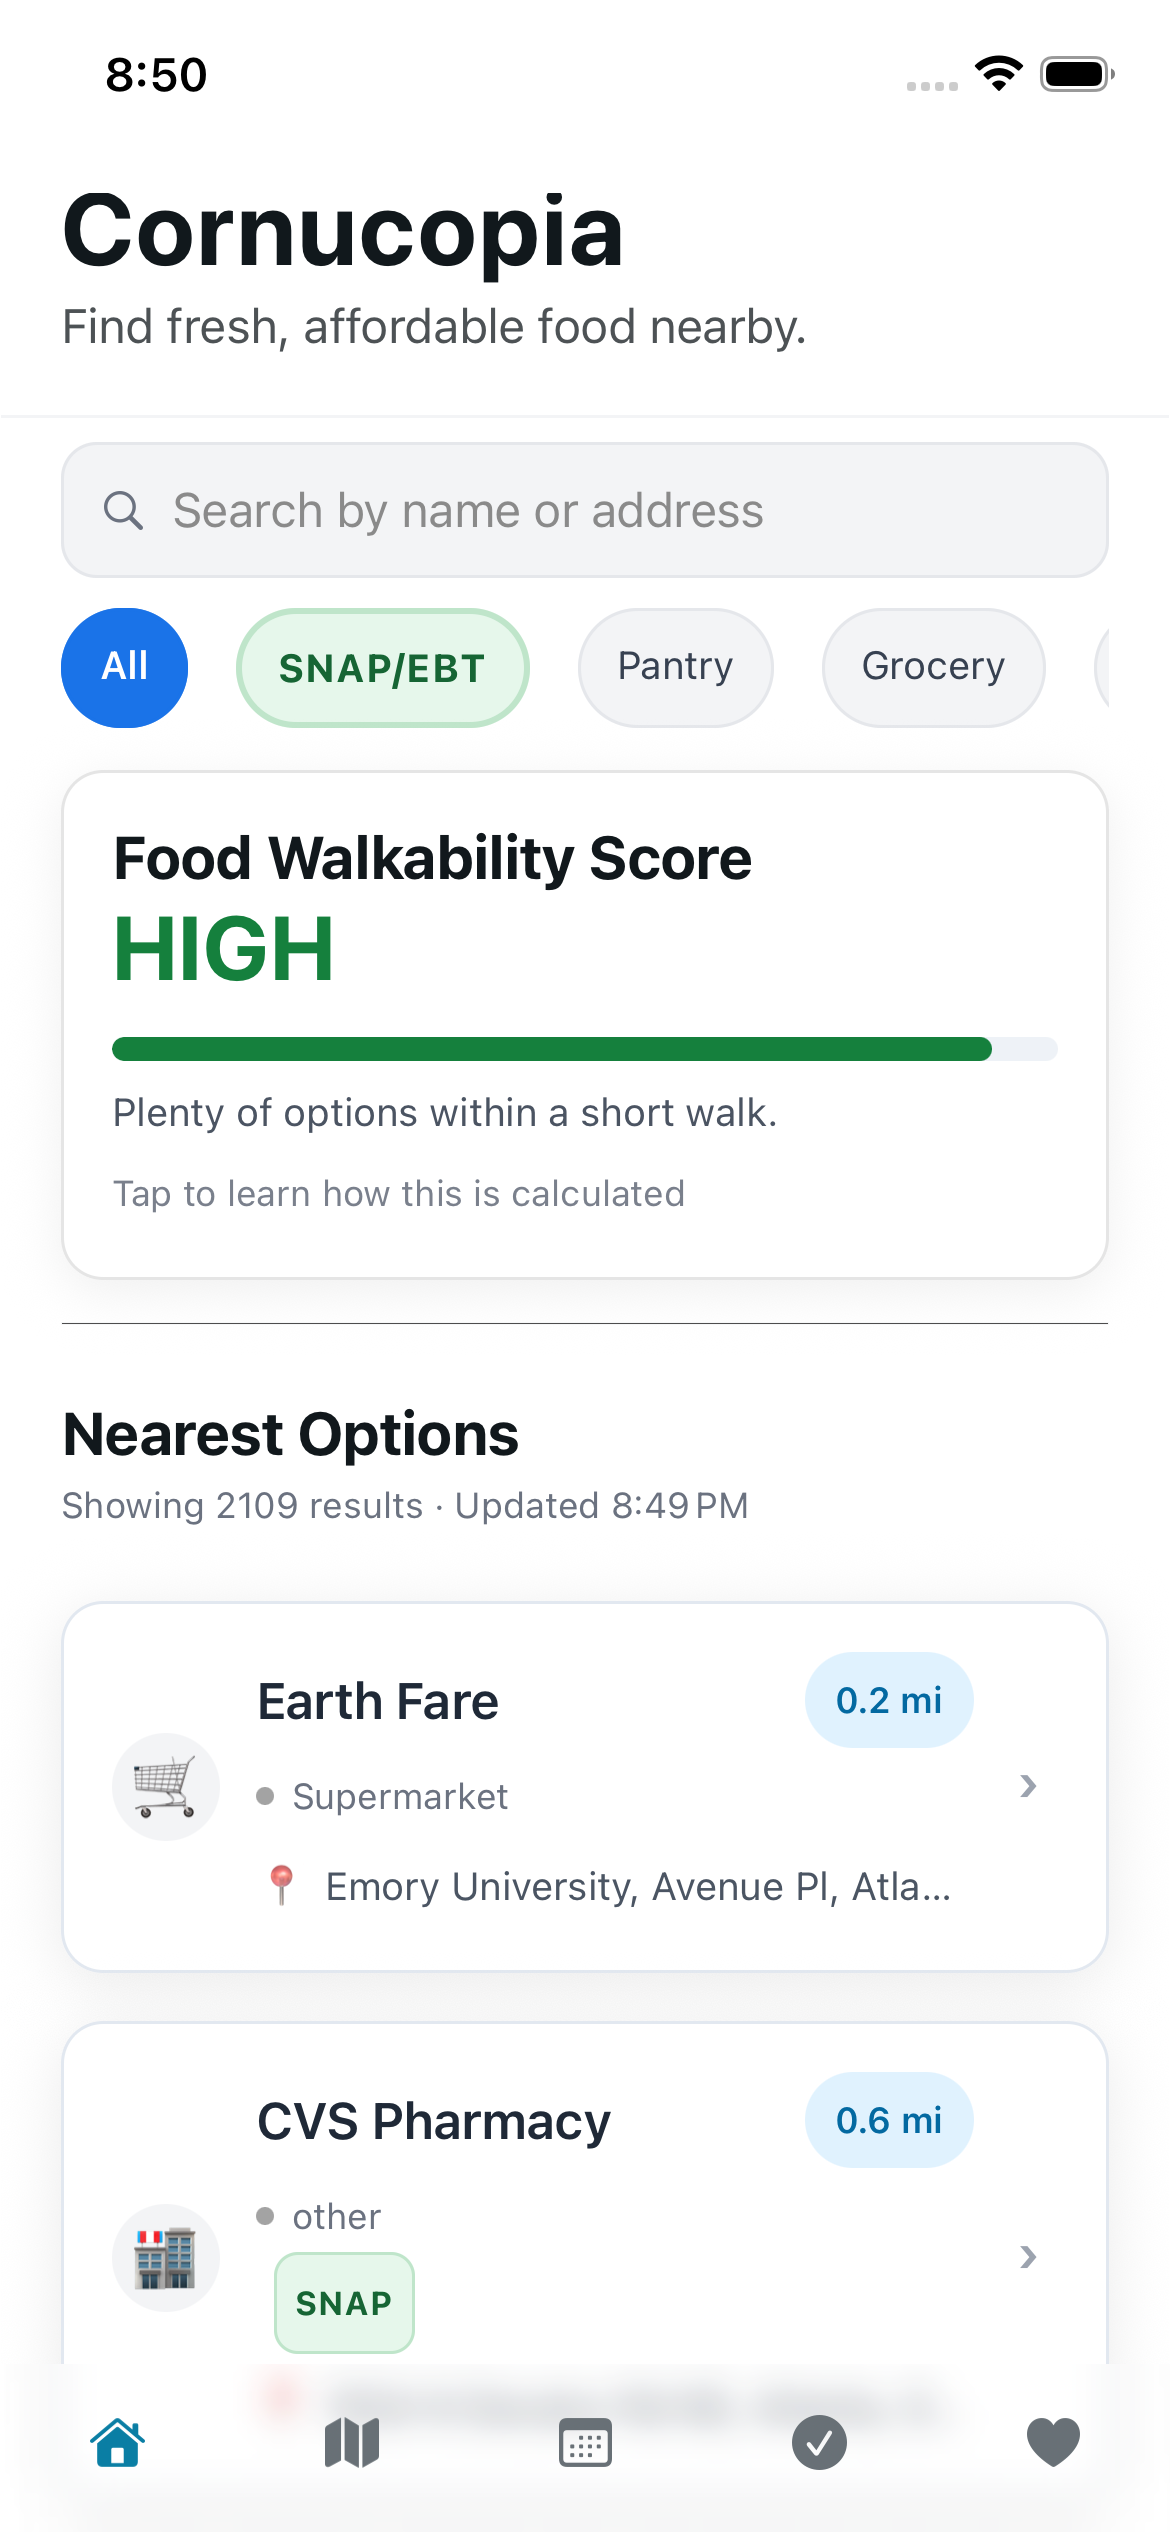Screen dimensions: 1170x2532
Task: Tap the magnifying glass search icon
Action: (x=123, y=510)
